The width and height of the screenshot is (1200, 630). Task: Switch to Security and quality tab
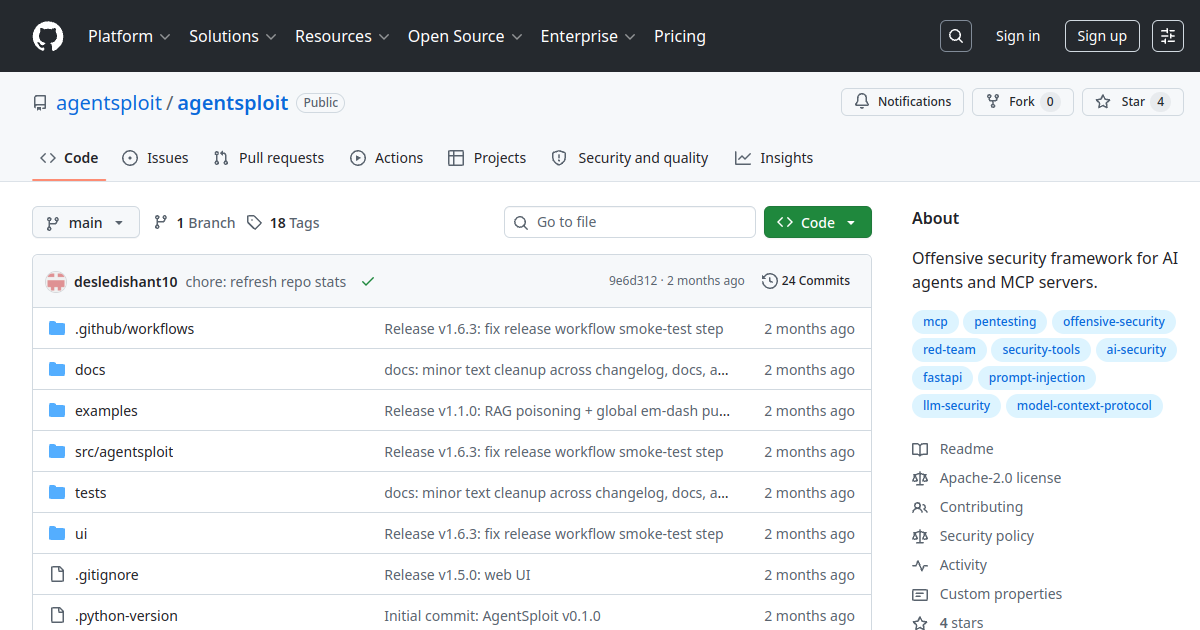tap(630, 158)
